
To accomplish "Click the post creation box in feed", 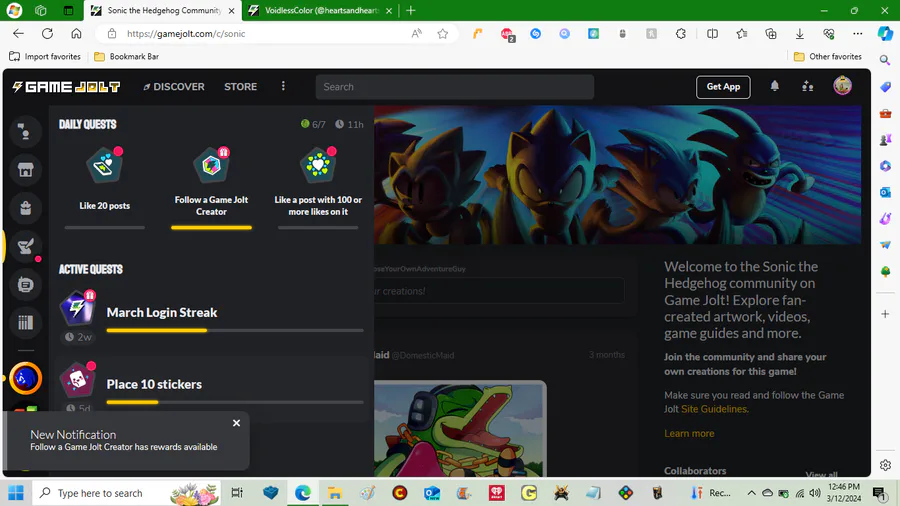I will click(x=498, y=291).
